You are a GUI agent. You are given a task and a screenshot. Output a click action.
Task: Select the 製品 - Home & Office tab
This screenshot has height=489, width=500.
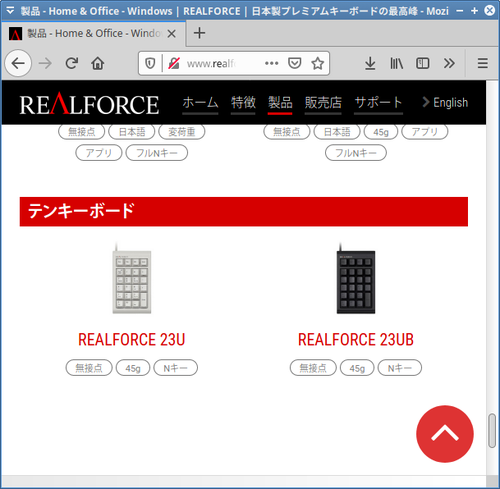pyautogui.click(x=93, y=33)
